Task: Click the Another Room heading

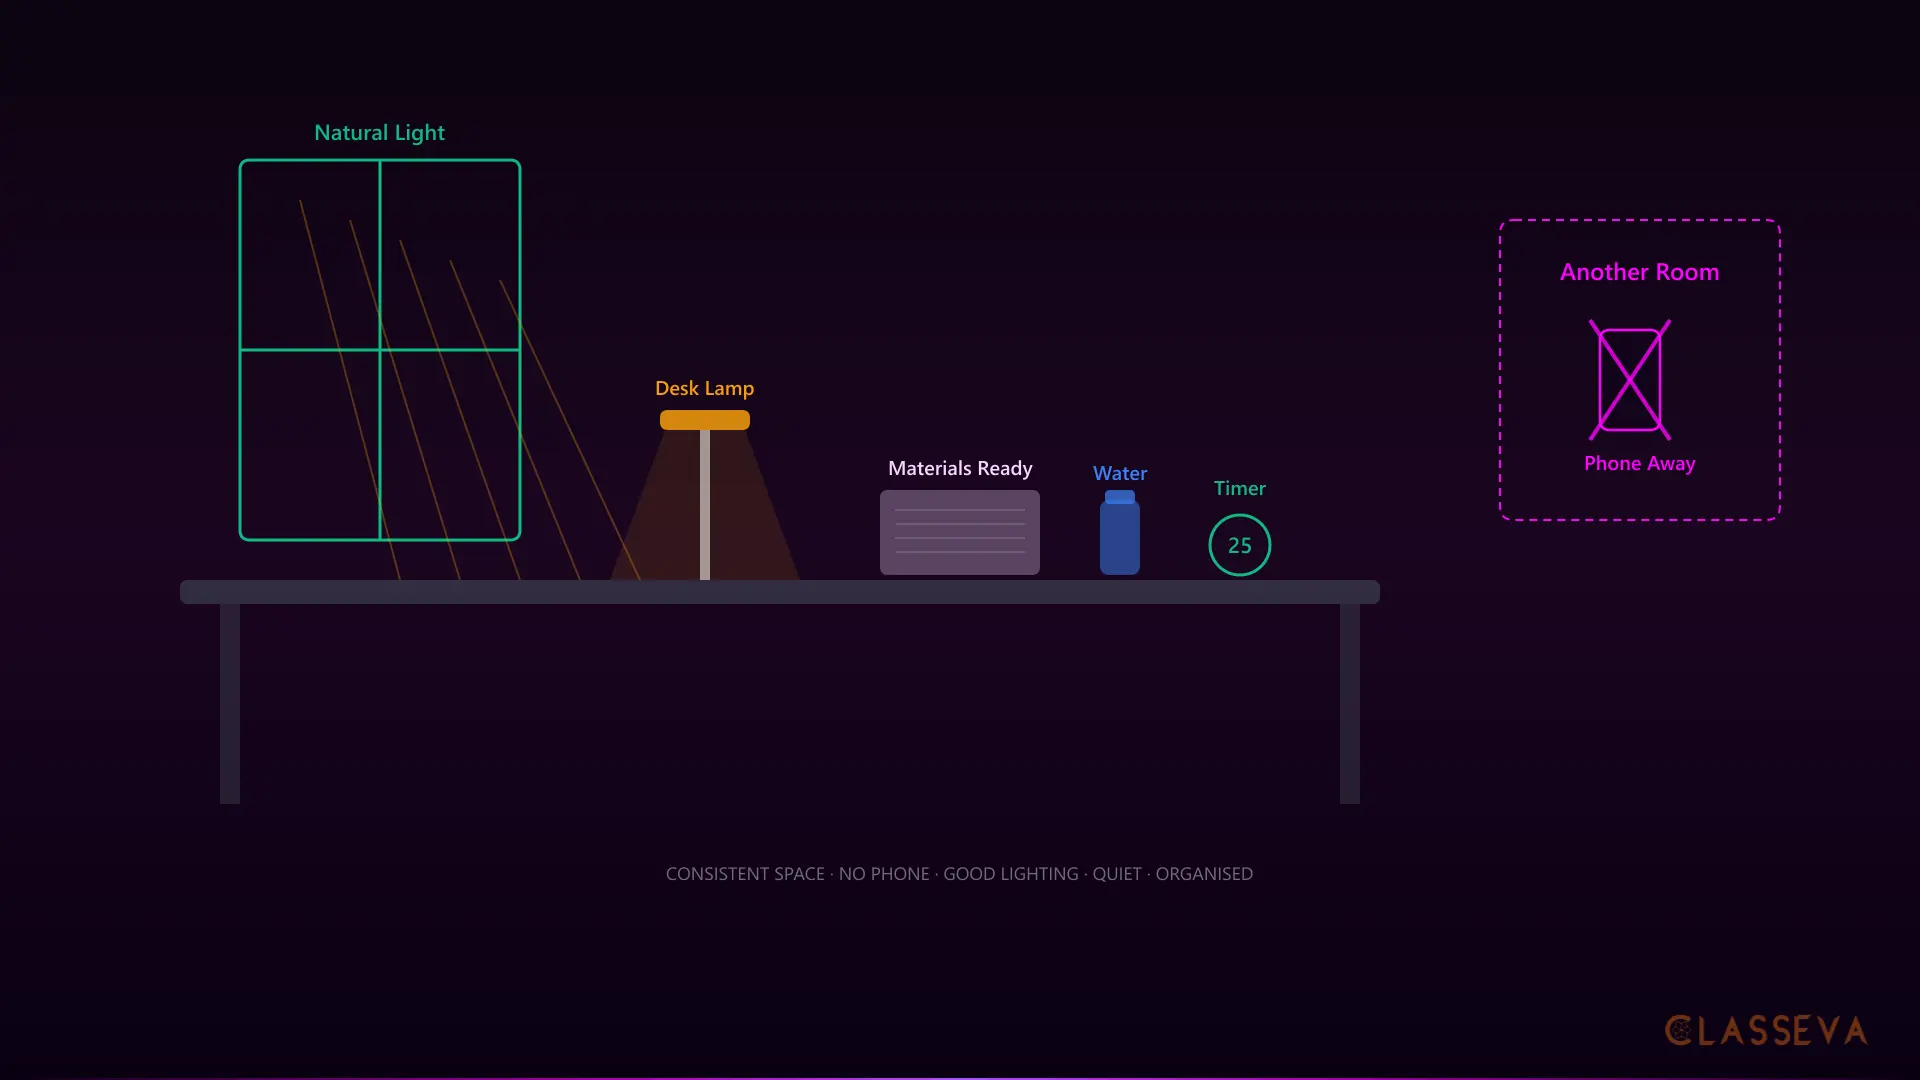Action: click(x=1640, y=272)
